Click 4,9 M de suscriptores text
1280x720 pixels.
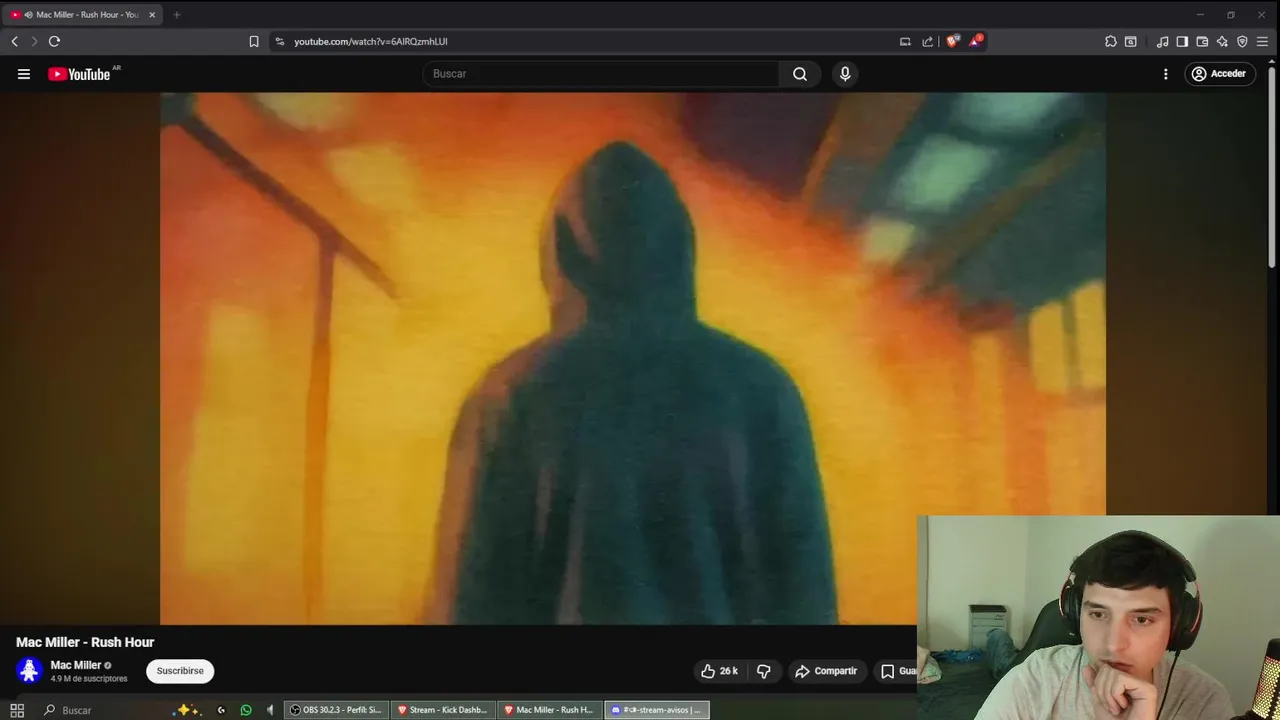89,679
